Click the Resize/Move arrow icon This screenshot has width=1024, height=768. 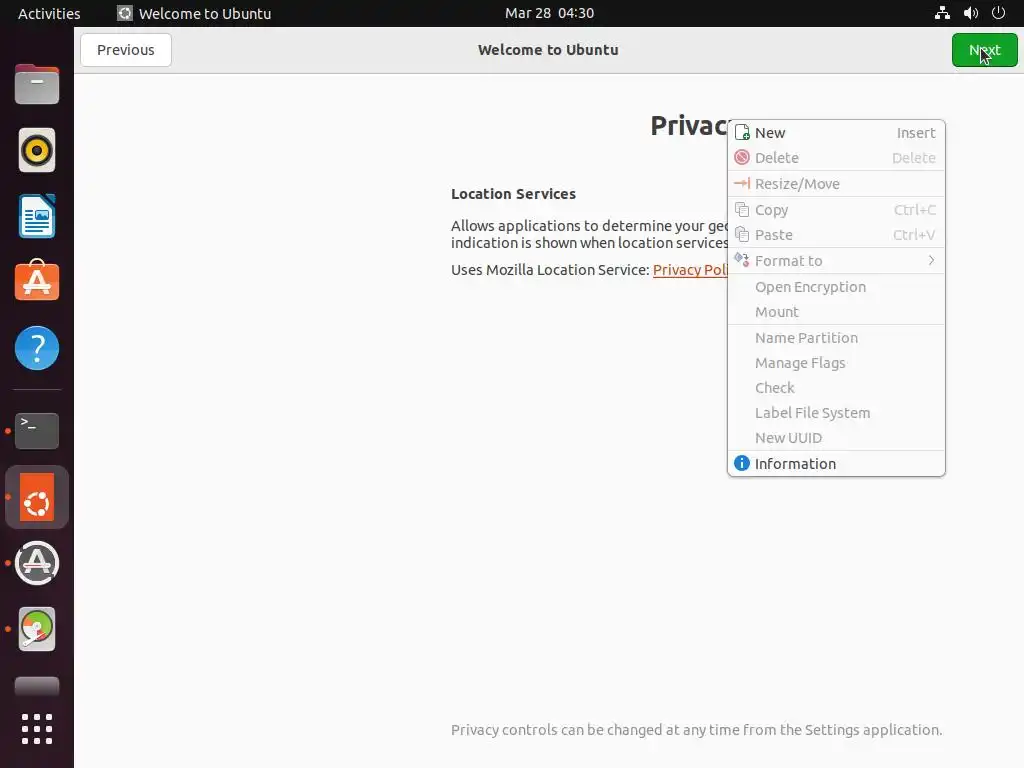point(742,184)
